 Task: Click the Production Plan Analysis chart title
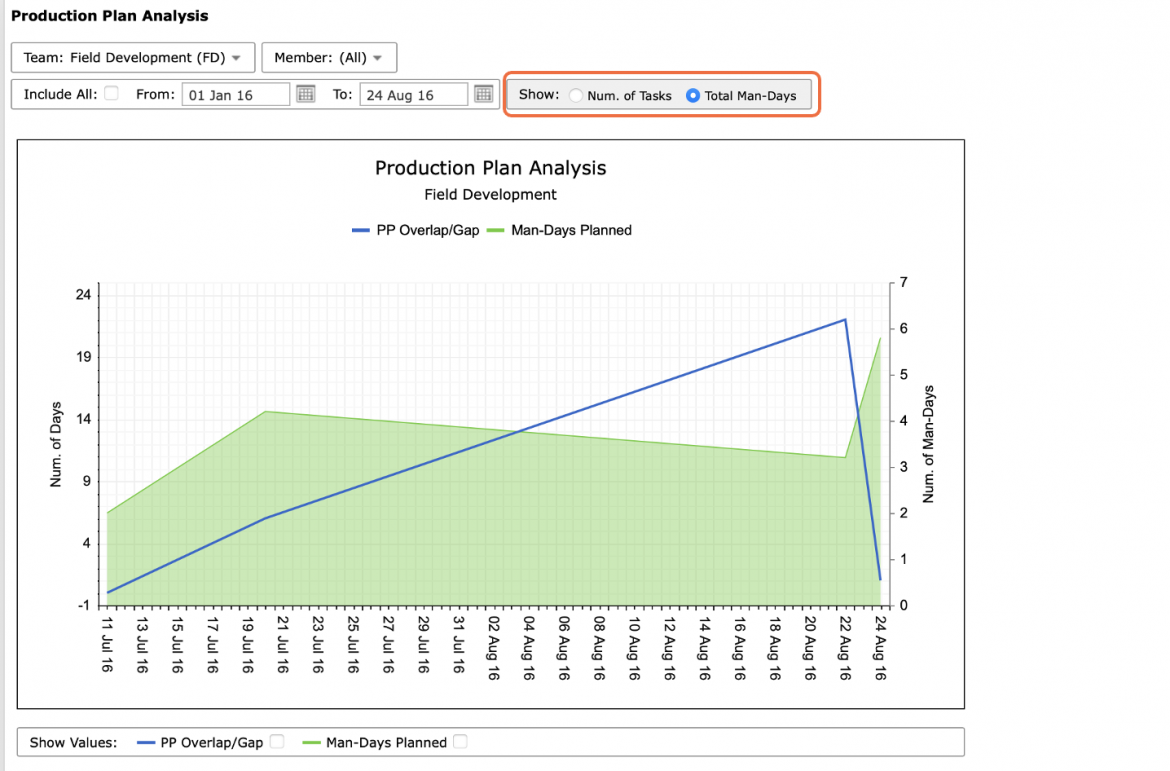point(490,168)
